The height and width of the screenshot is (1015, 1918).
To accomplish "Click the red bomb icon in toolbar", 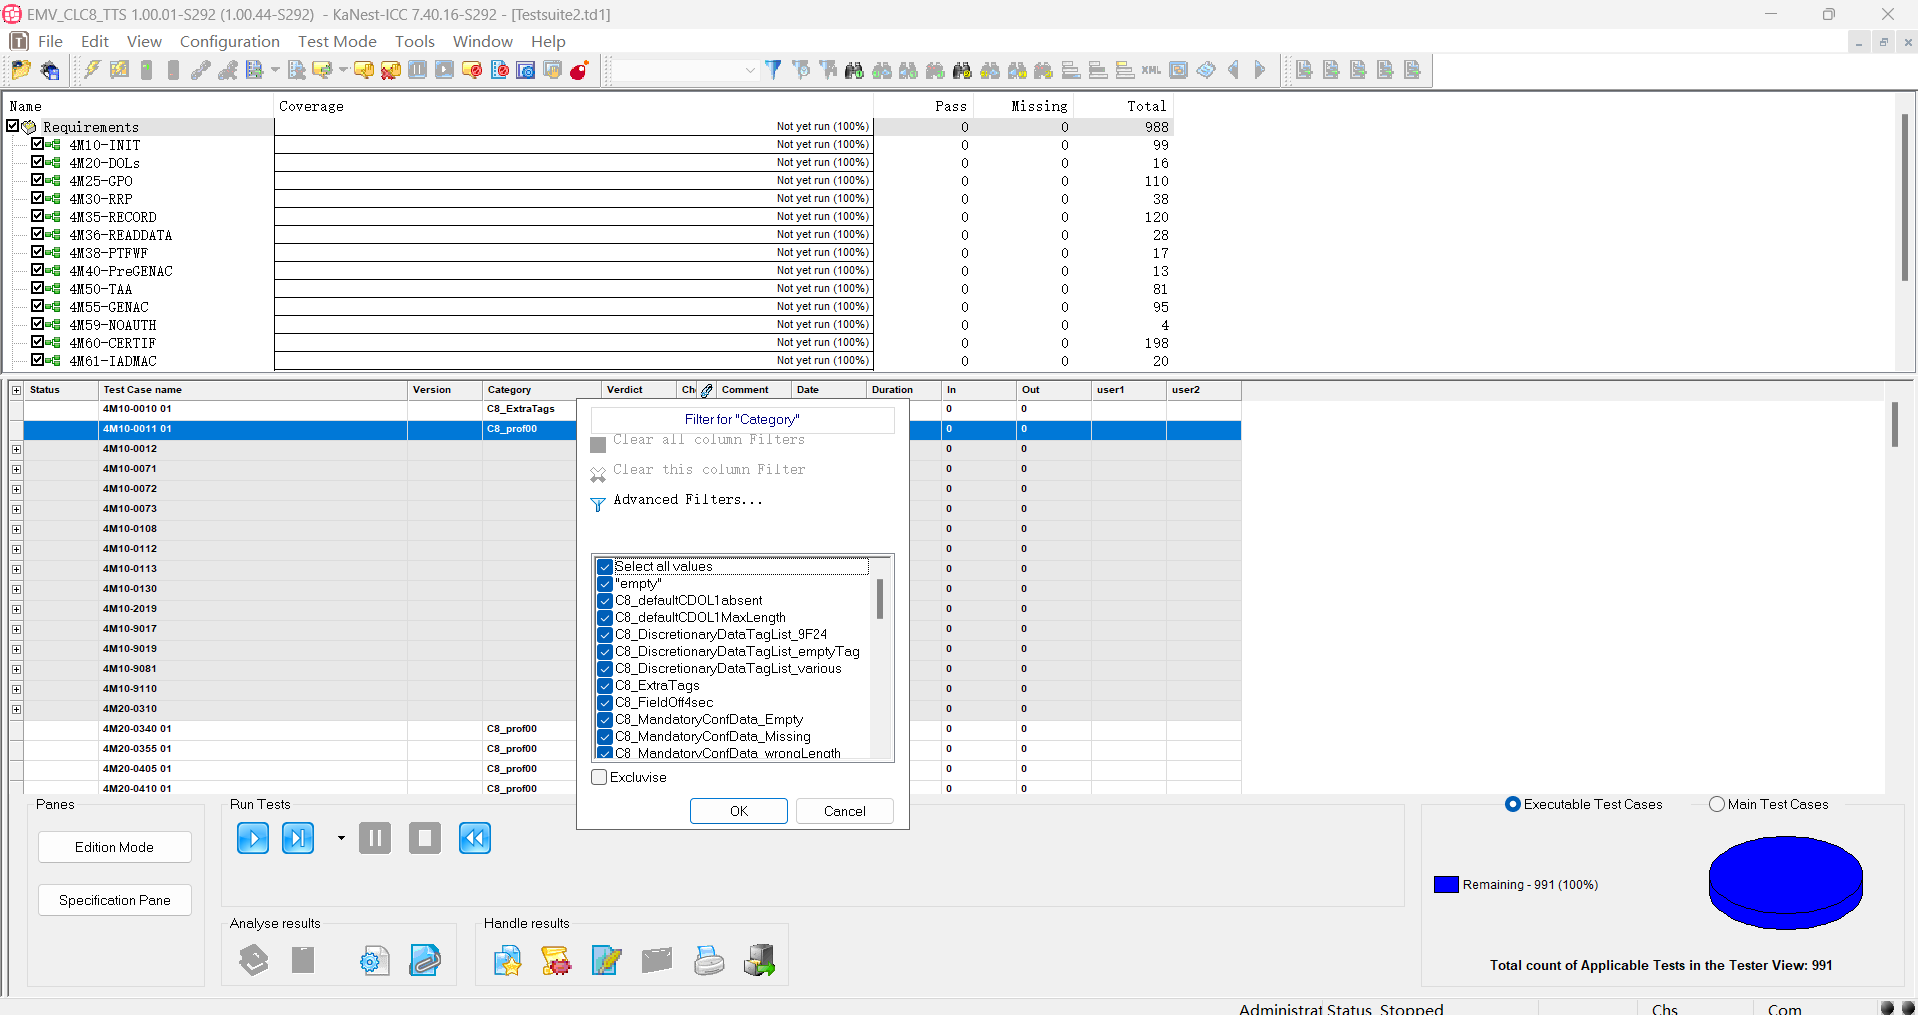I will click(x=579, y=70).
